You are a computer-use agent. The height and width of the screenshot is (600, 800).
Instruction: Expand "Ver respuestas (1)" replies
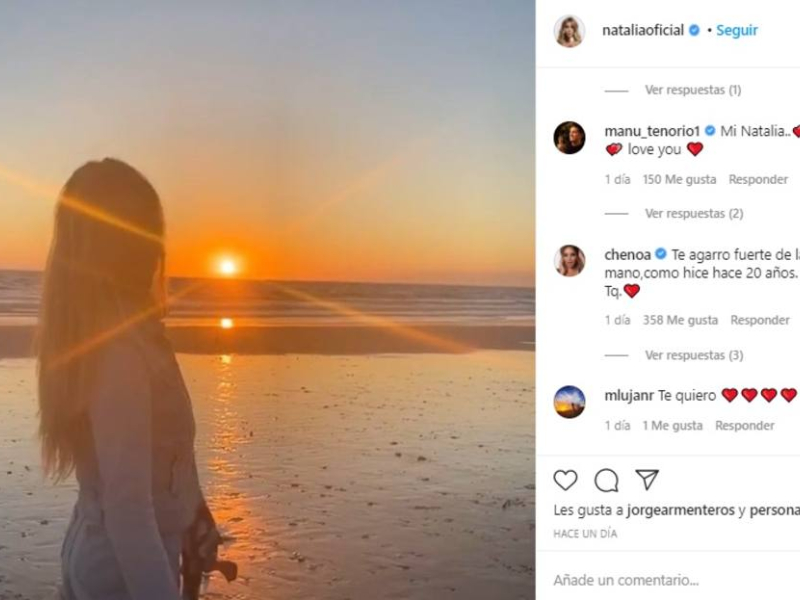pyautogui.click(x=692, y=90)
